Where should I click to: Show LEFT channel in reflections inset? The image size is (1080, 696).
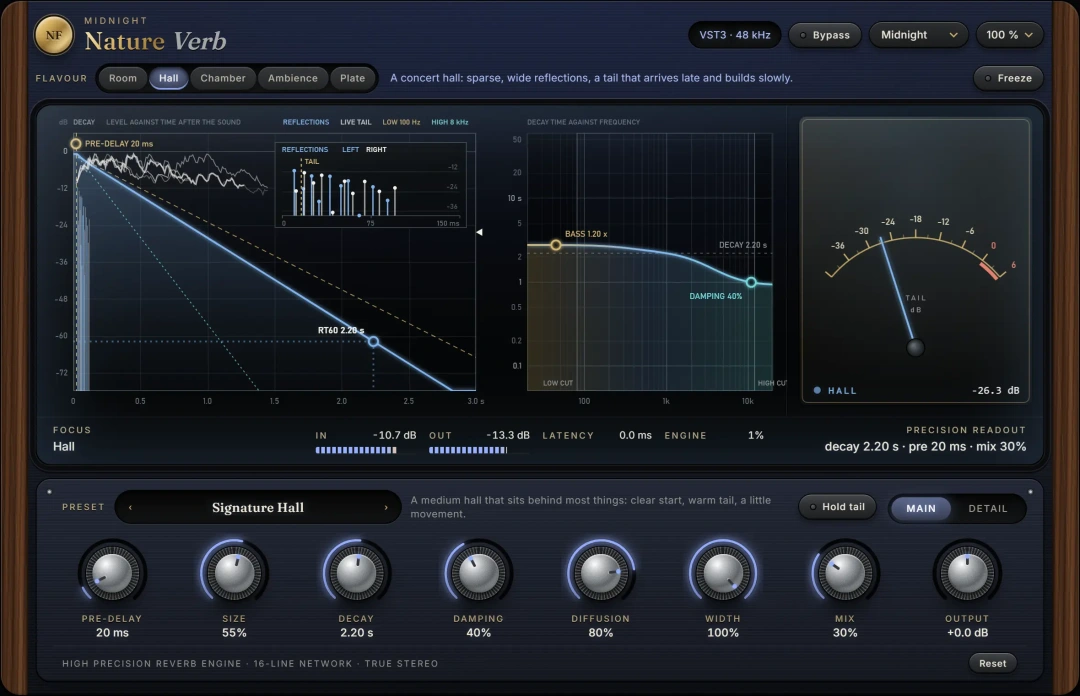pos(351,150)
